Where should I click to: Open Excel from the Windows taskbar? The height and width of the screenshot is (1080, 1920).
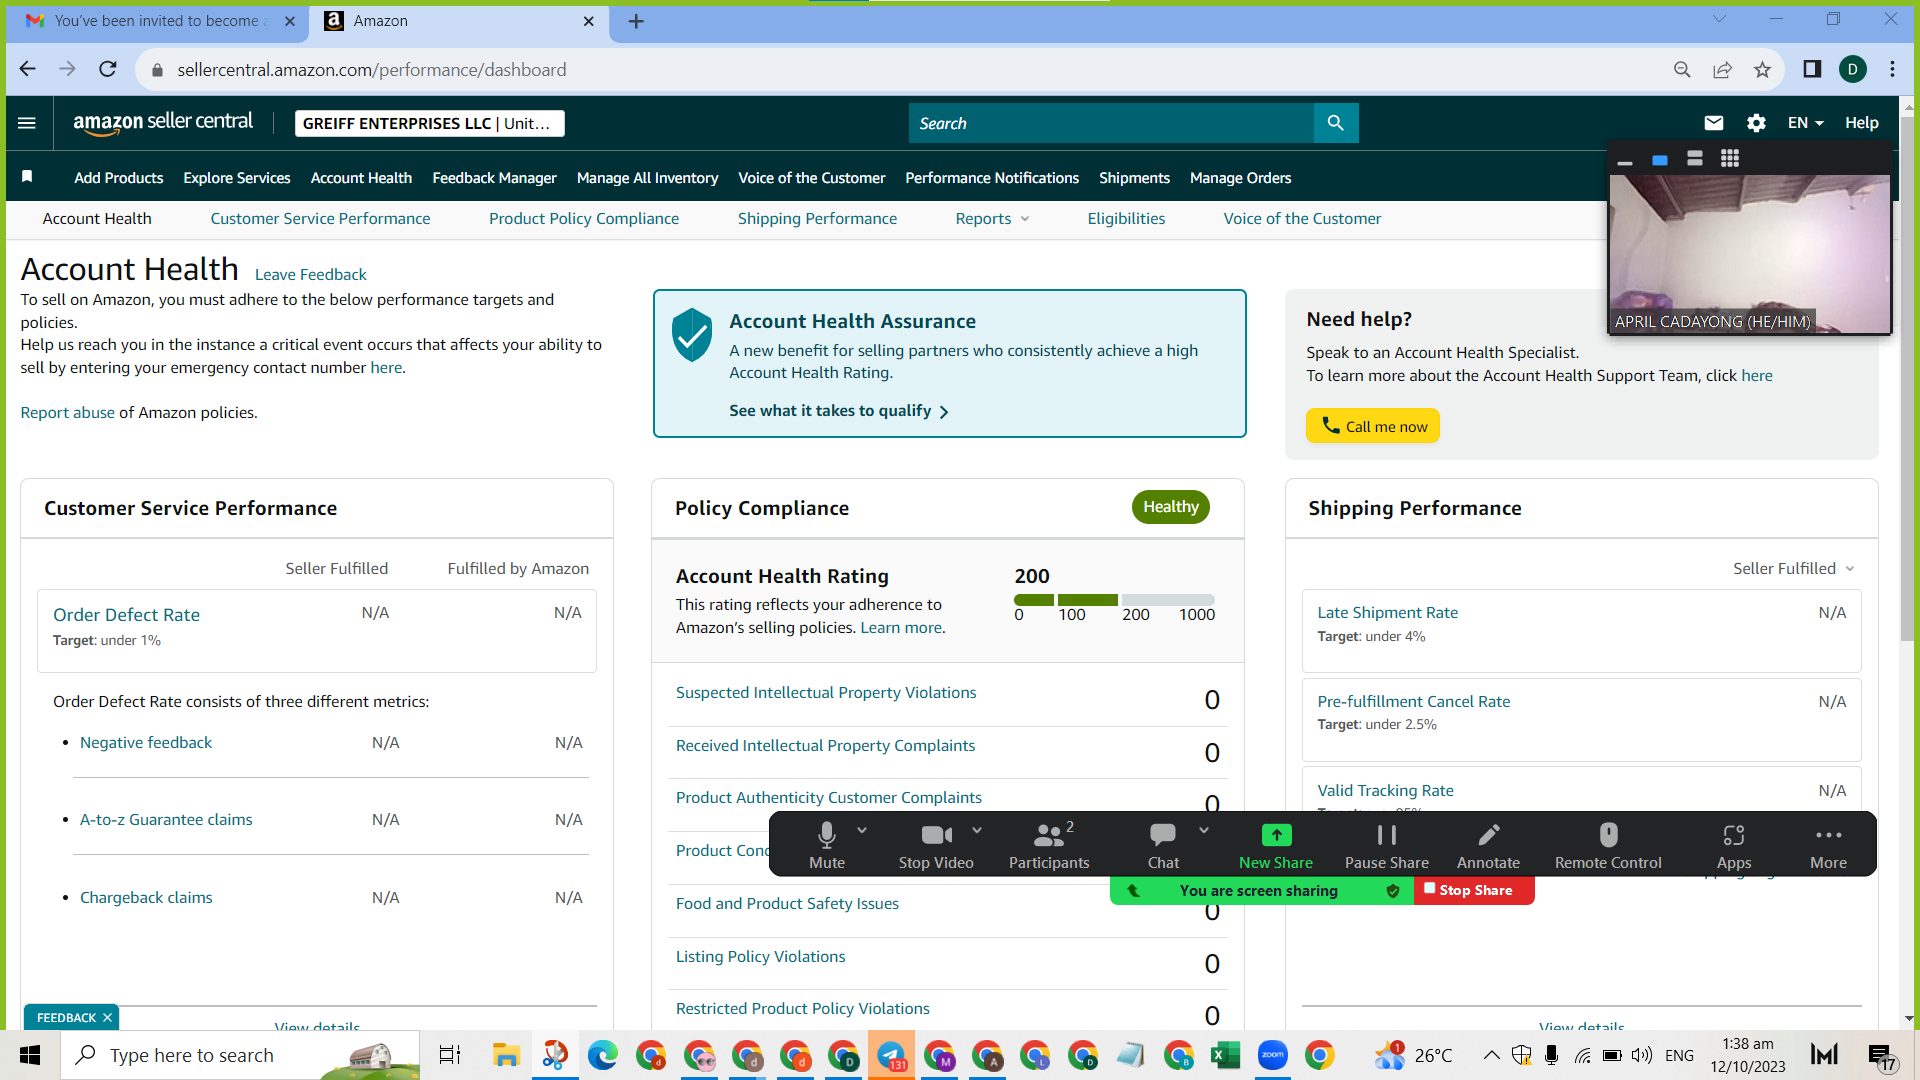1225,1055
